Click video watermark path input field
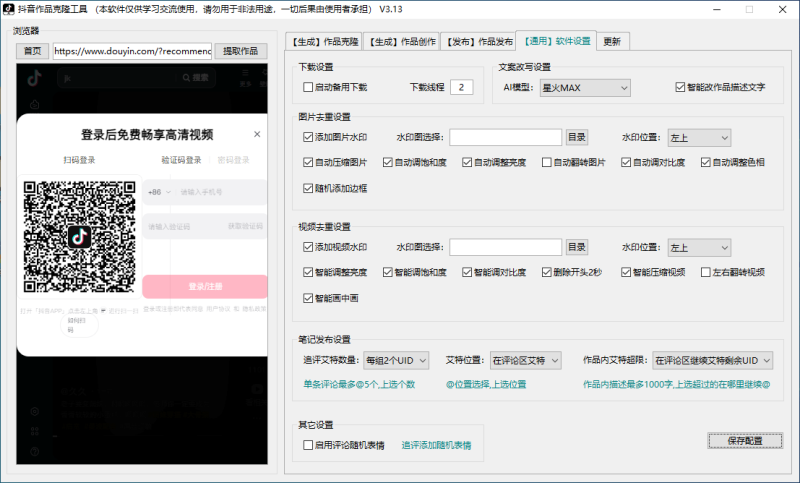 506,247
